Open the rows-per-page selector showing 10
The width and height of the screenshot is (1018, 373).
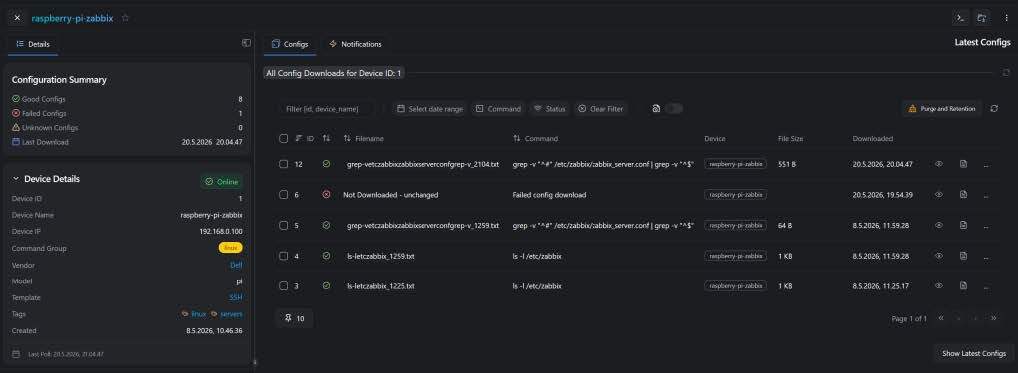click(x=294, y=319)
